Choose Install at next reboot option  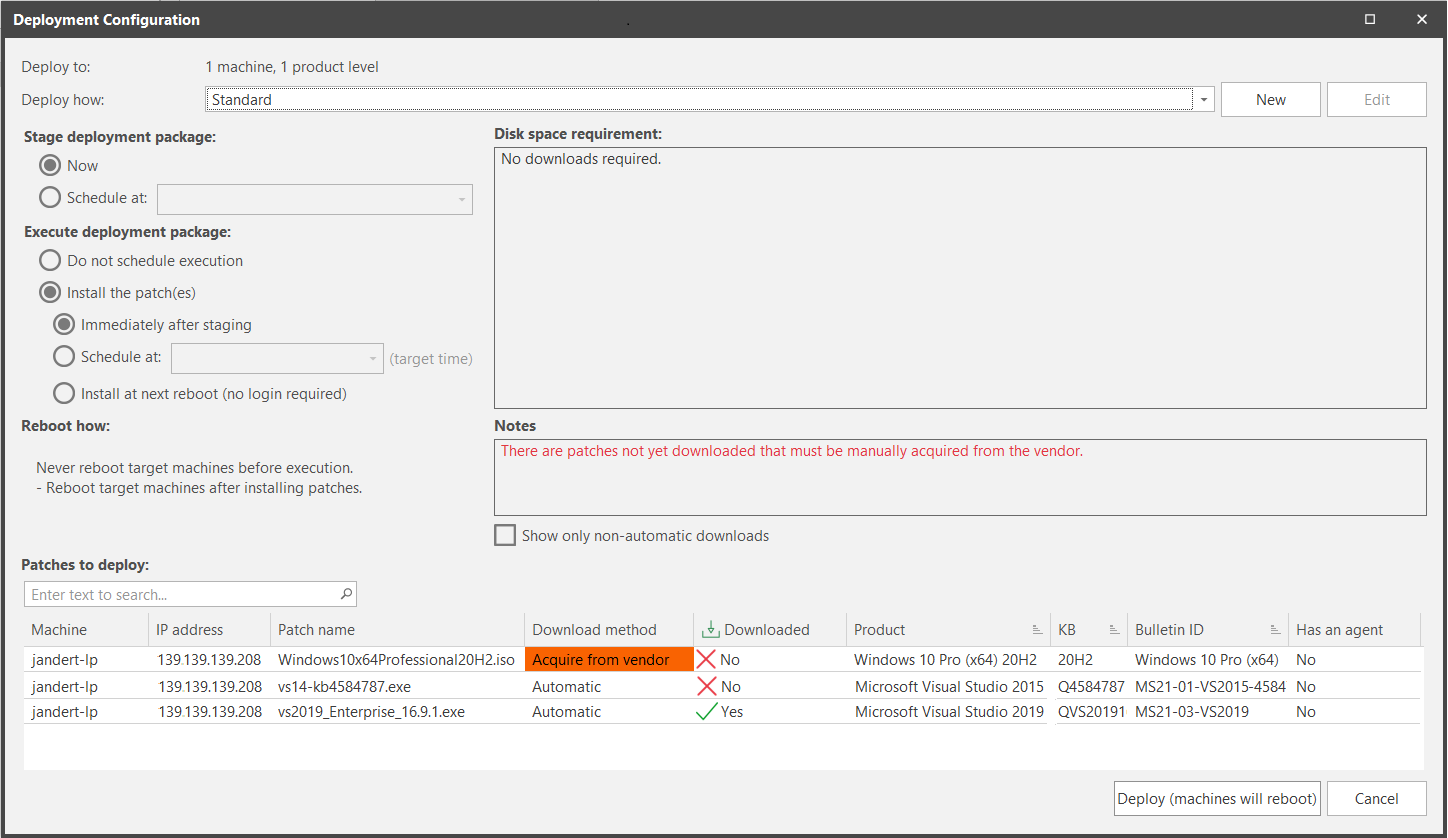[64, 394]
